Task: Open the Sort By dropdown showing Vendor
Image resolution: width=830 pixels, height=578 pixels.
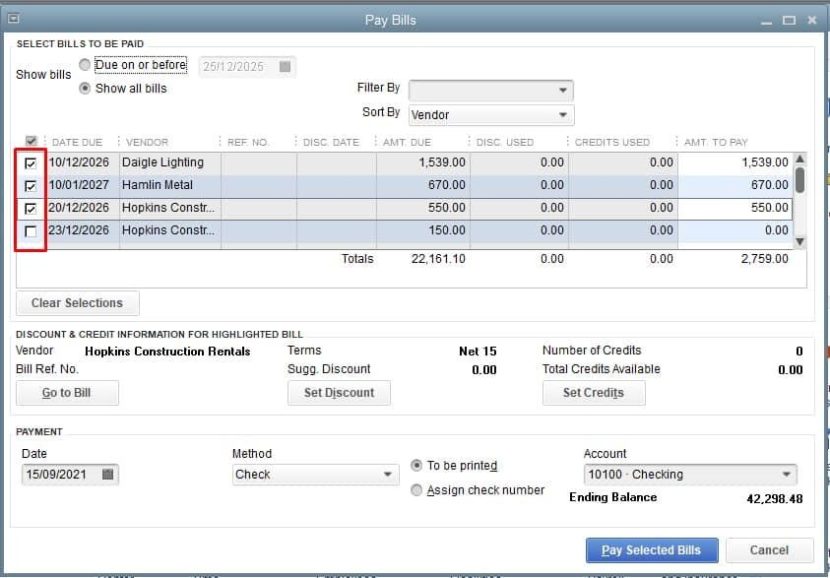Action: point(565,113)
